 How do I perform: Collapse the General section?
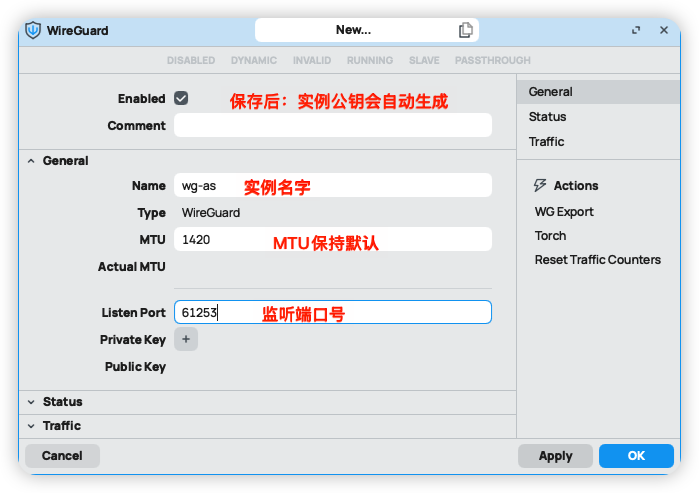pyautogui.click(x=31, y=161)
